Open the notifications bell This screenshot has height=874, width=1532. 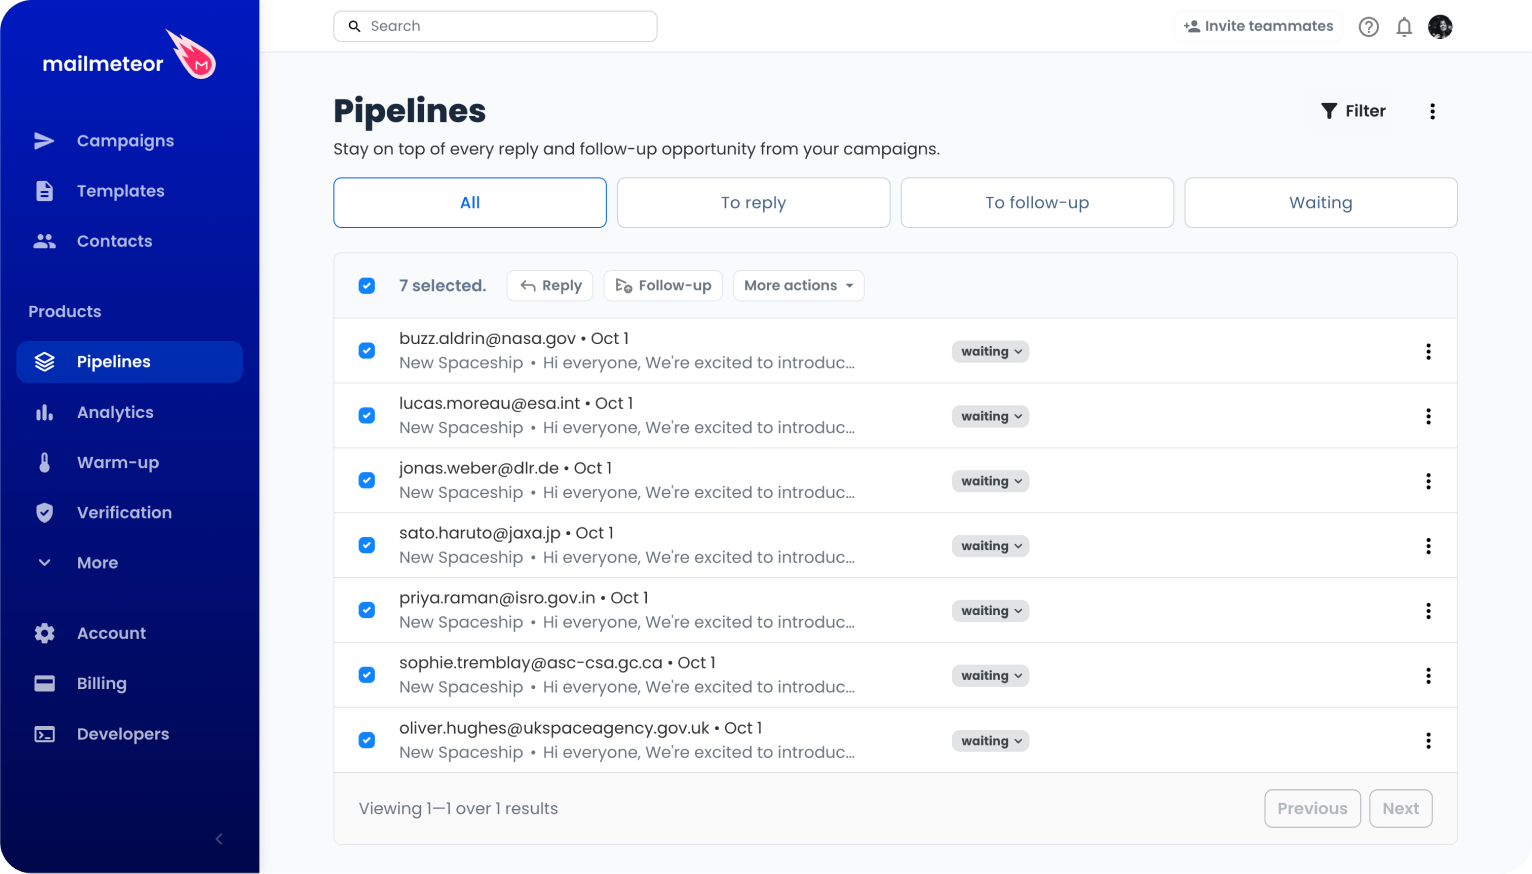click(x=1404, y=27)
